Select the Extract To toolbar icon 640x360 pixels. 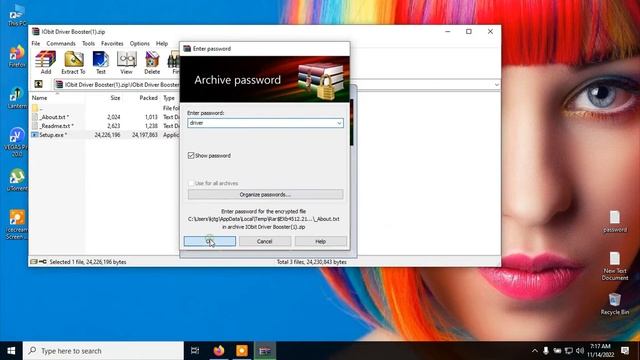(73, 62)
